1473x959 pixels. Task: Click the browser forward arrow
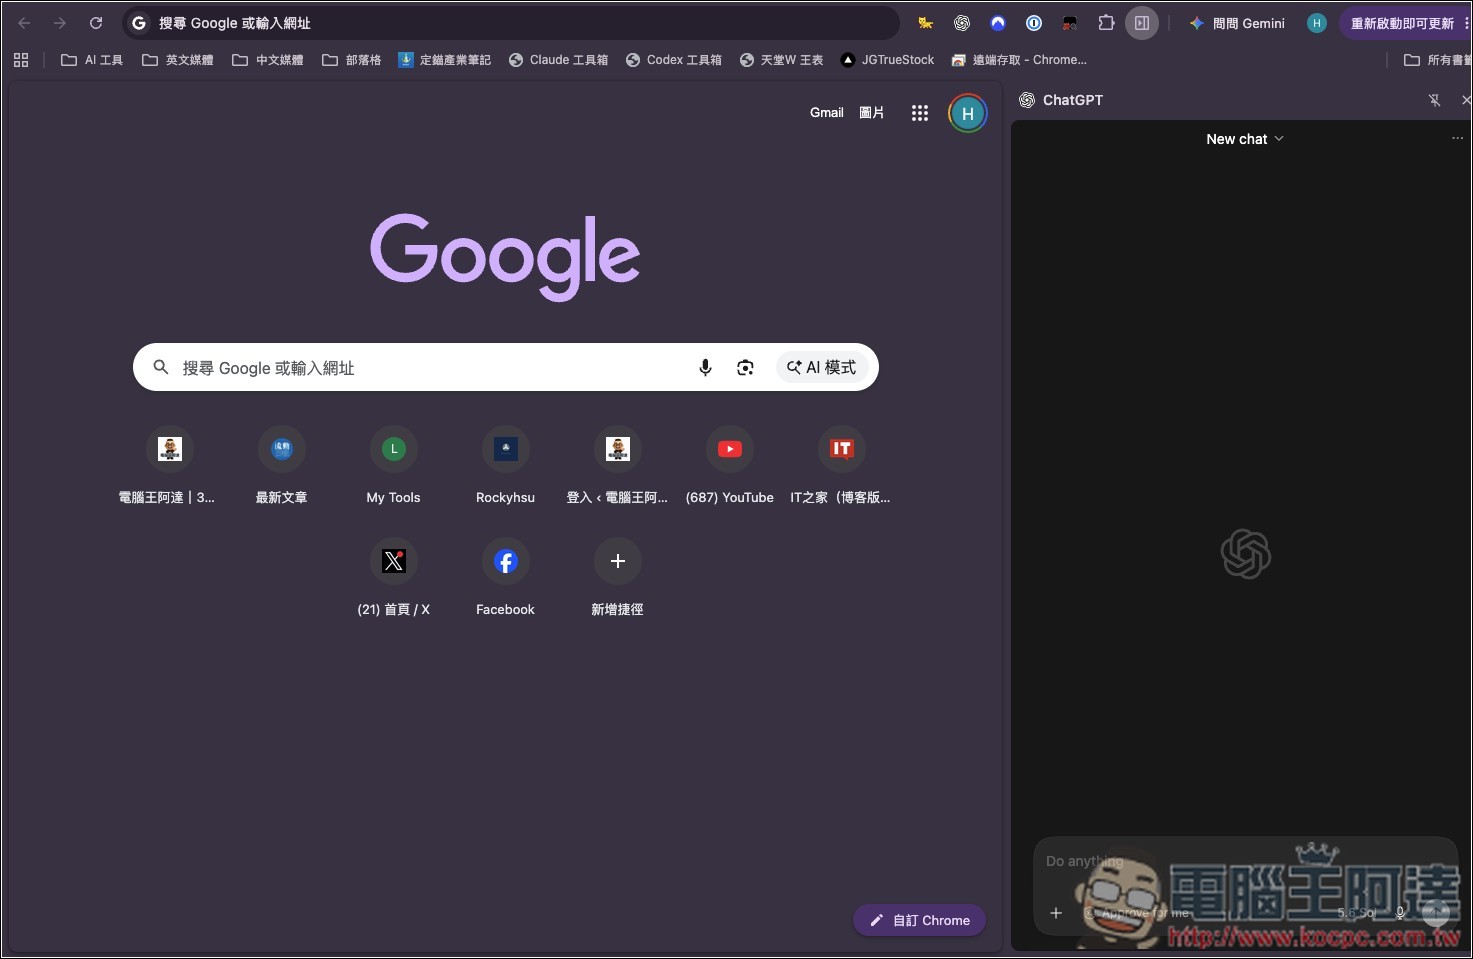[60, 23]
